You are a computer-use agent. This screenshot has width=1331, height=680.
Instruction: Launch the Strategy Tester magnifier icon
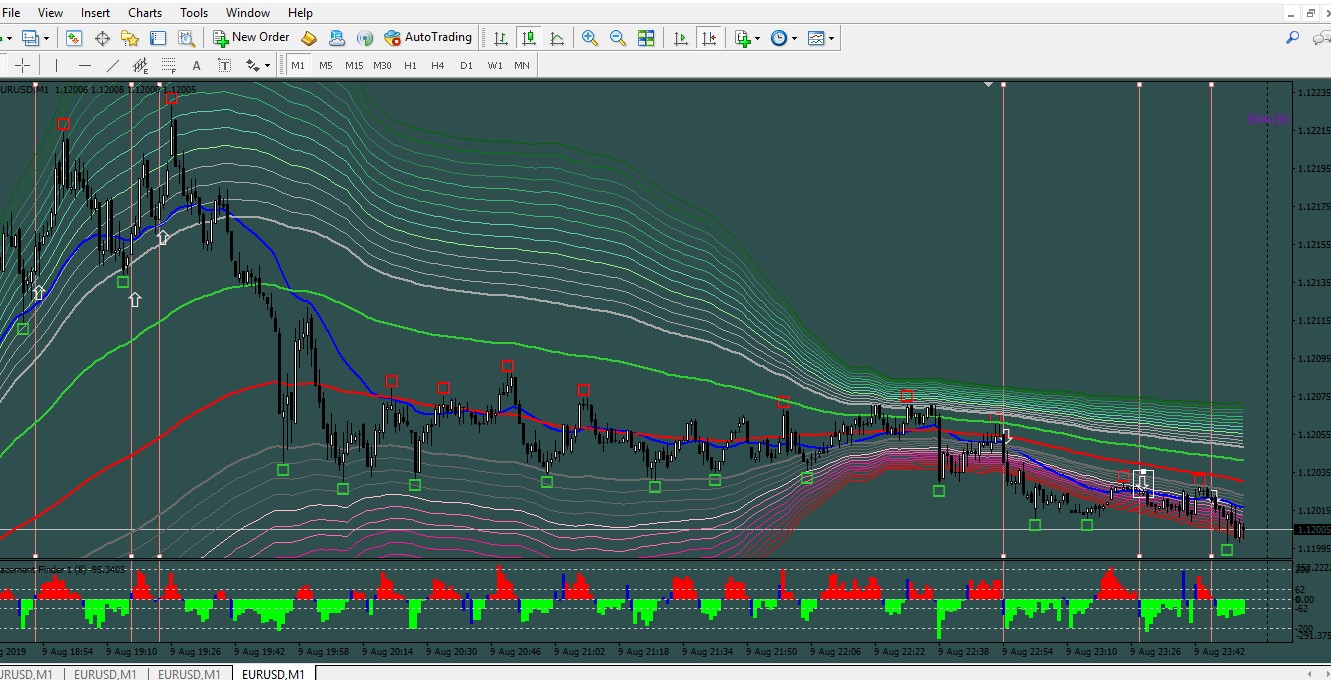pos(186,38)
